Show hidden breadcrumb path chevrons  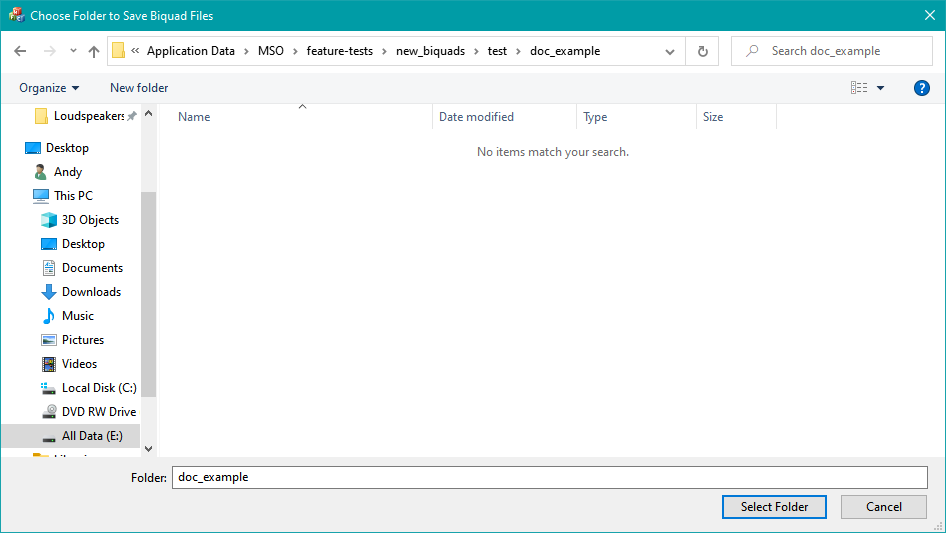tap(135, 51)
